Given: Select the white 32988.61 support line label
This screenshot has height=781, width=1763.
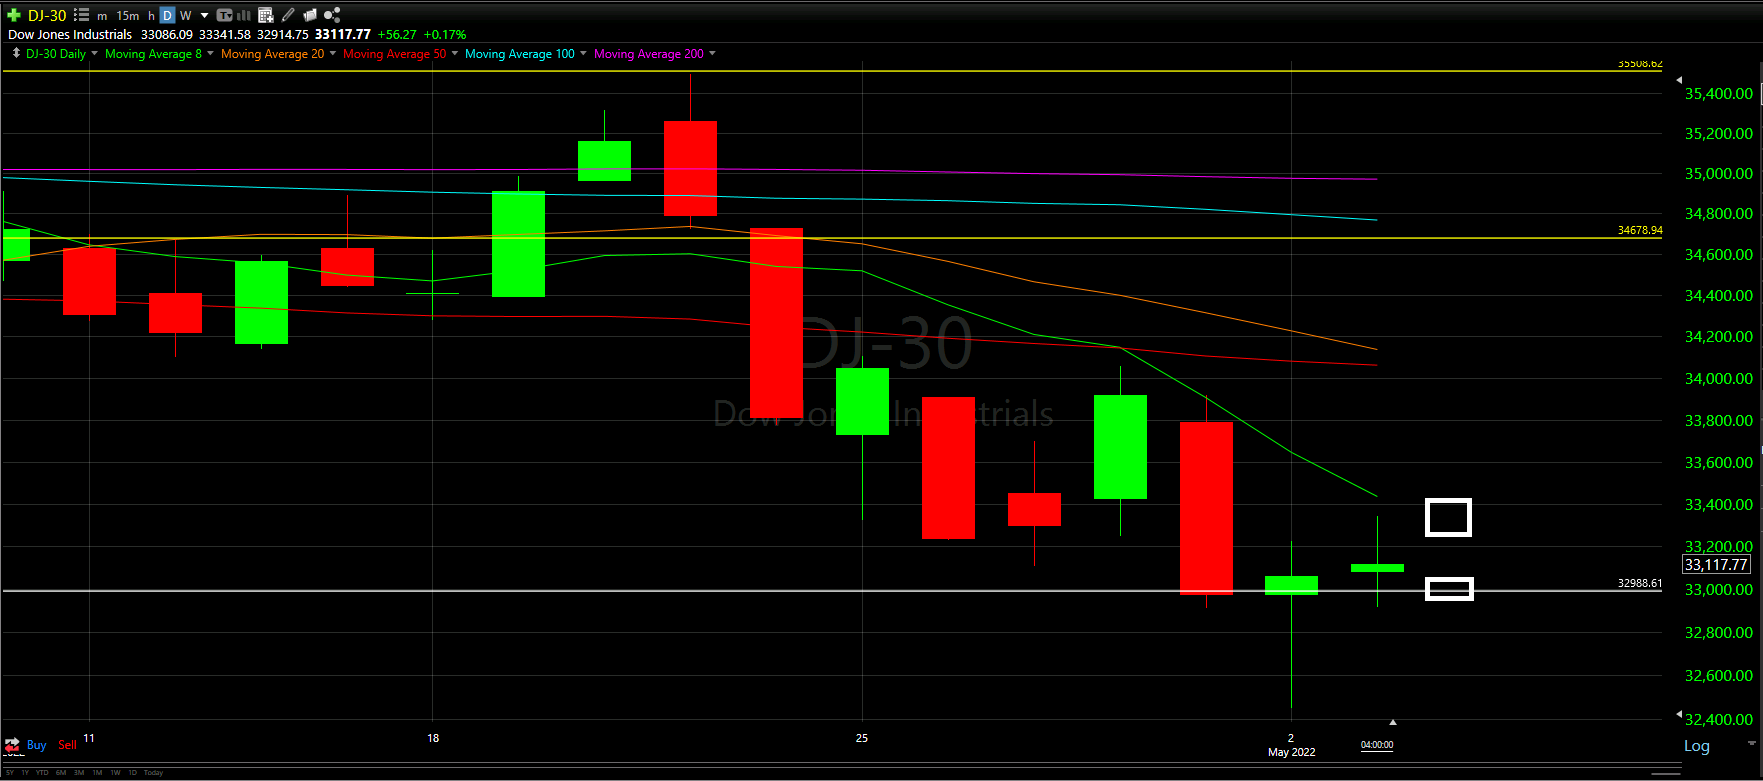Looking at the screenshot, I should pyautogui.click(x=1640, y=583).
